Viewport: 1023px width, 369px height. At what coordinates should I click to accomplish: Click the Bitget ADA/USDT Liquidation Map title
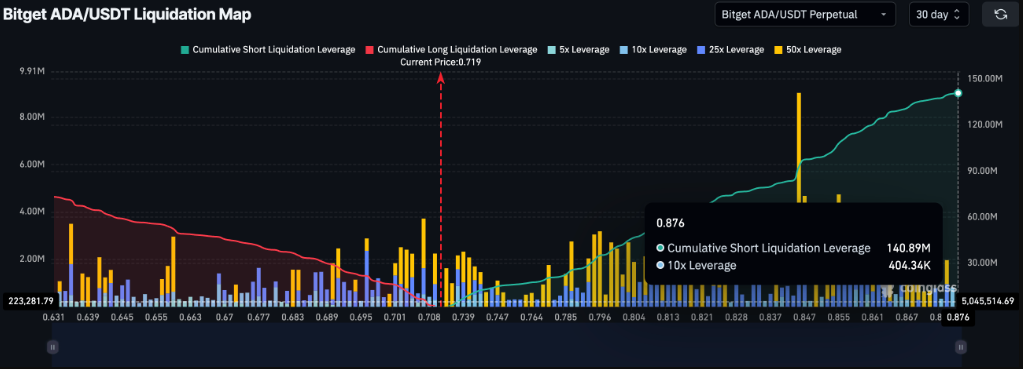click(x=127, y=14)
